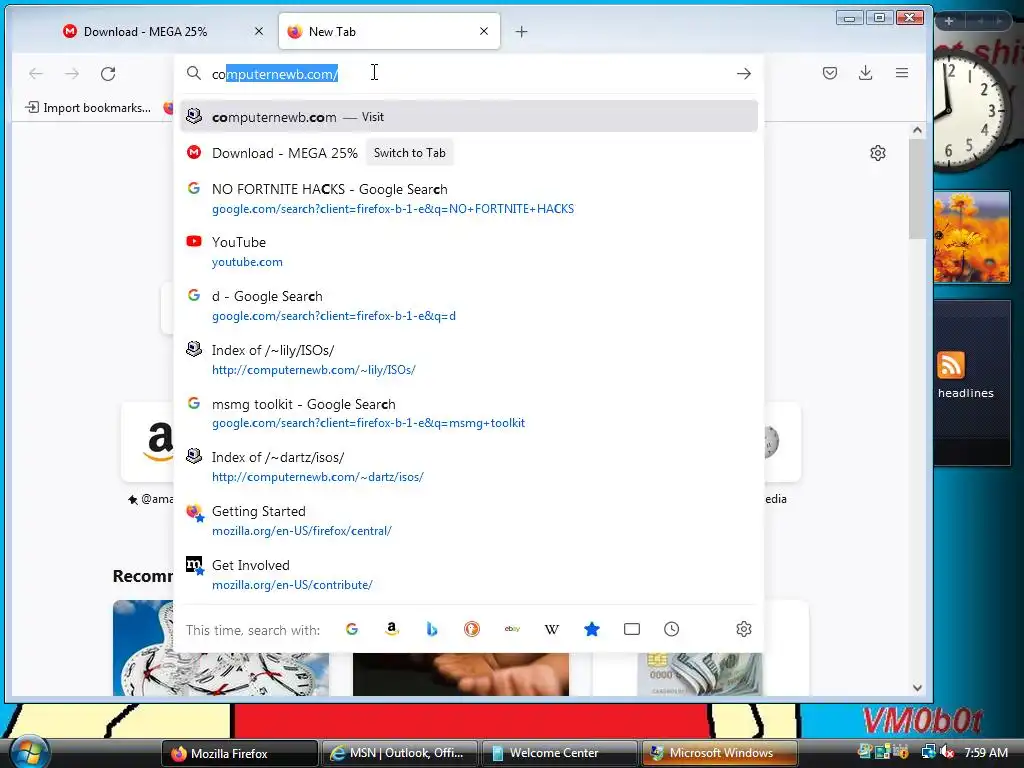Visit computernewb.com suggestion
1024x768 pixels.
[x=469, y=117]
